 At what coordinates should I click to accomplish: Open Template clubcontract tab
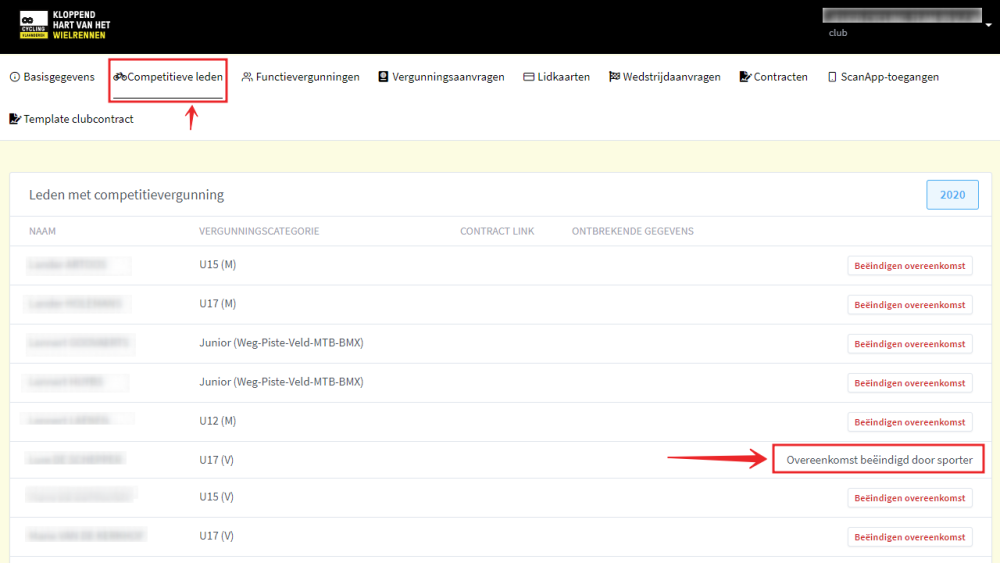71,119
